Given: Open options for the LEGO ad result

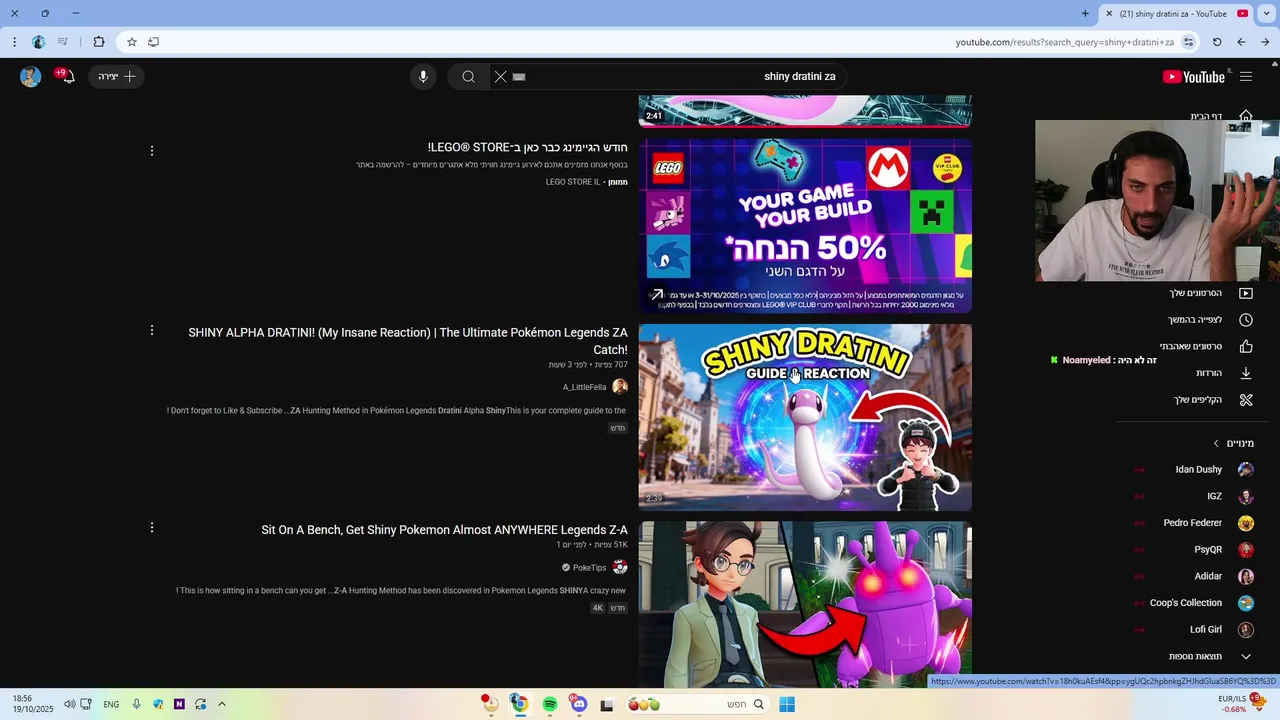Looking at the screenshot, I should pyautogui.click(x=152, y=151).
